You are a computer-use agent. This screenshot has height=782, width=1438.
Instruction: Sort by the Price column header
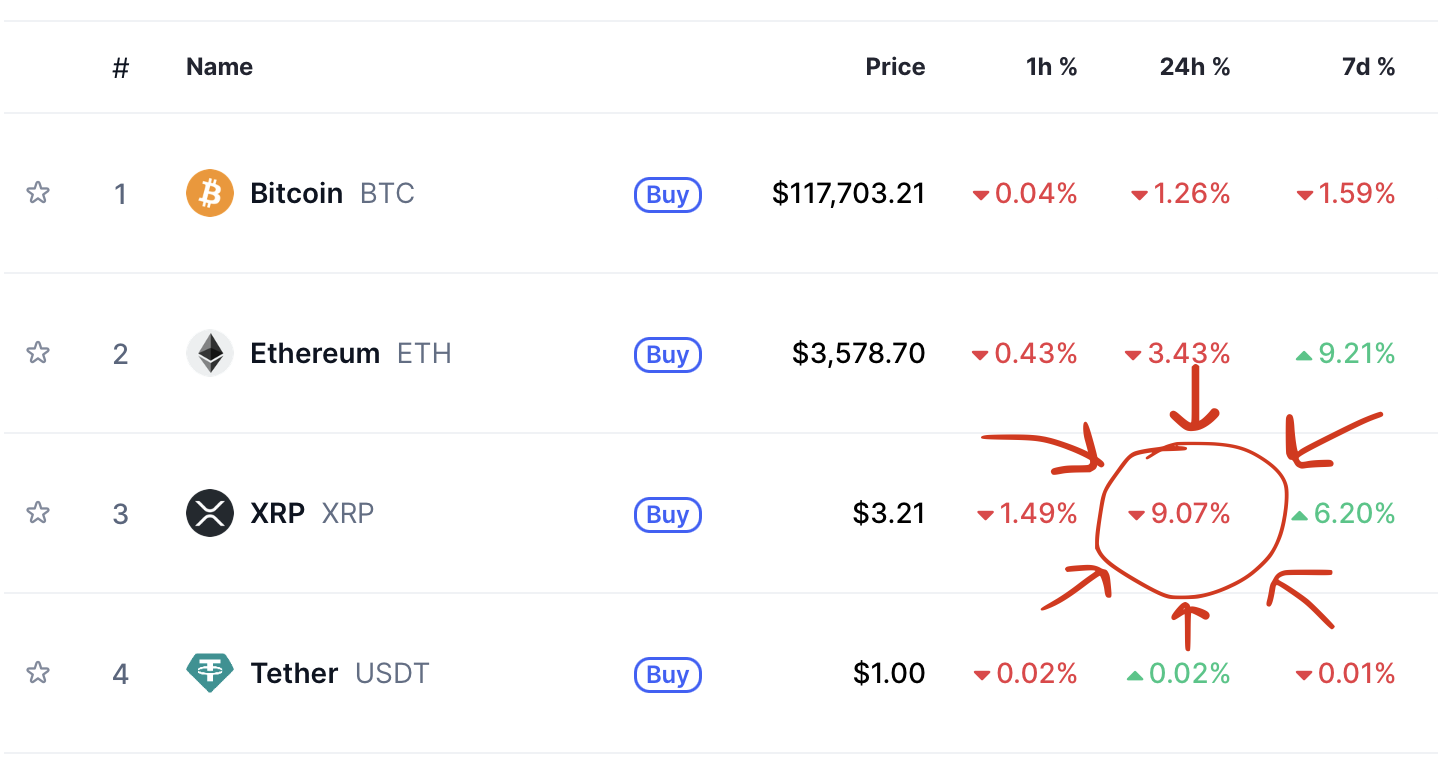pyautogui.click(x=895, y=67)
